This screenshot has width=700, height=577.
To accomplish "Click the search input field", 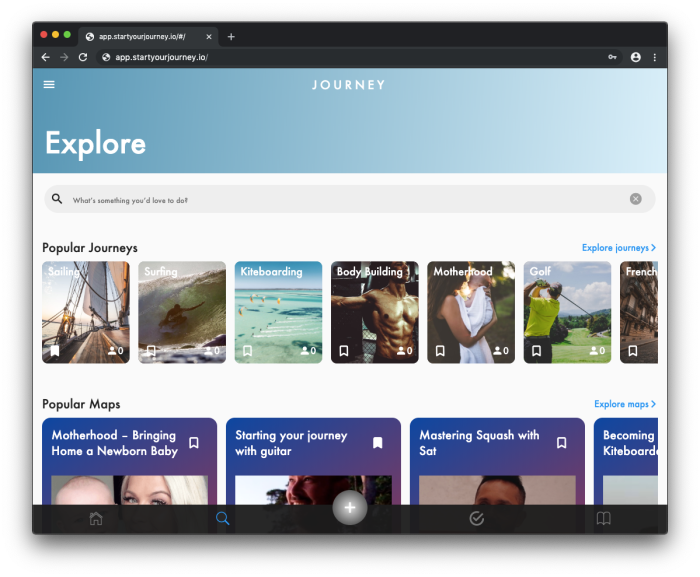I will (340, 199).
